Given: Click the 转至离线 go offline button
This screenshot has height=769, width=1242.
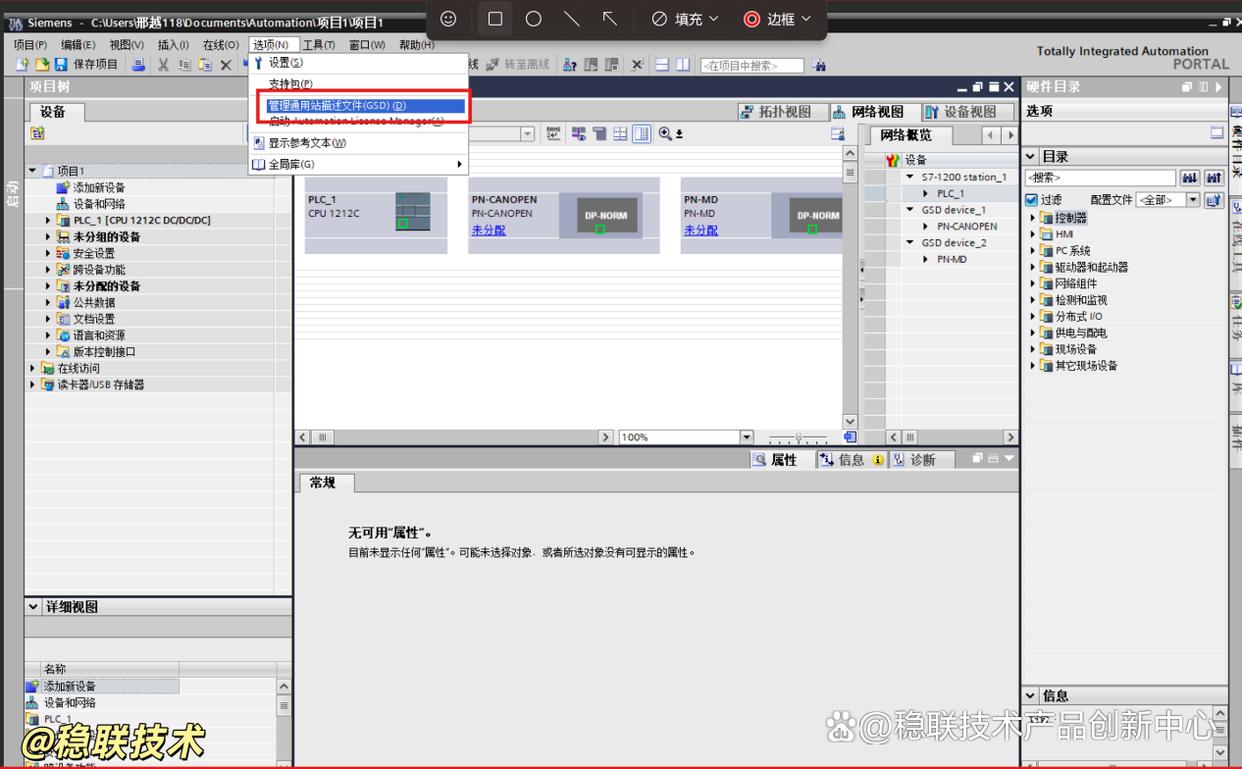Looking at the screenshot, I should click(x=519, y=65).
